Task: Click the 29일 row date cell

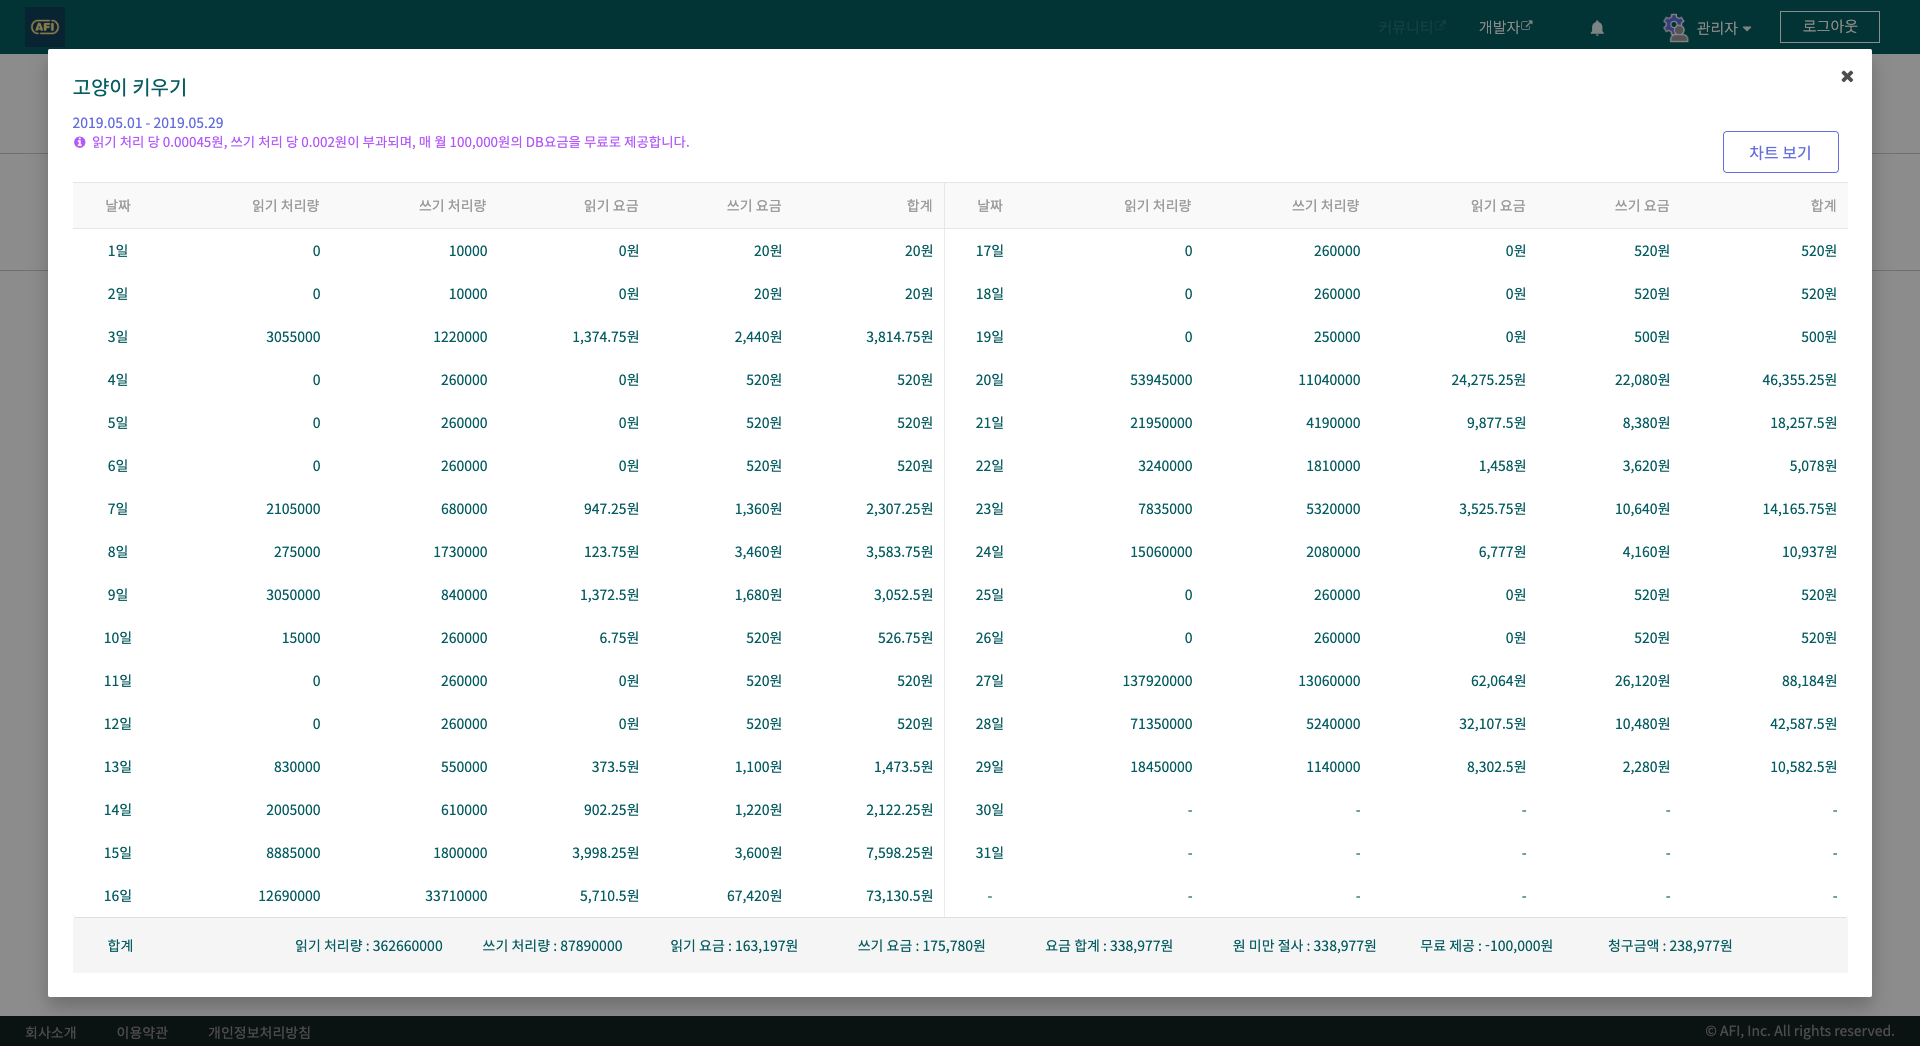Action: [x=990, y=767]
